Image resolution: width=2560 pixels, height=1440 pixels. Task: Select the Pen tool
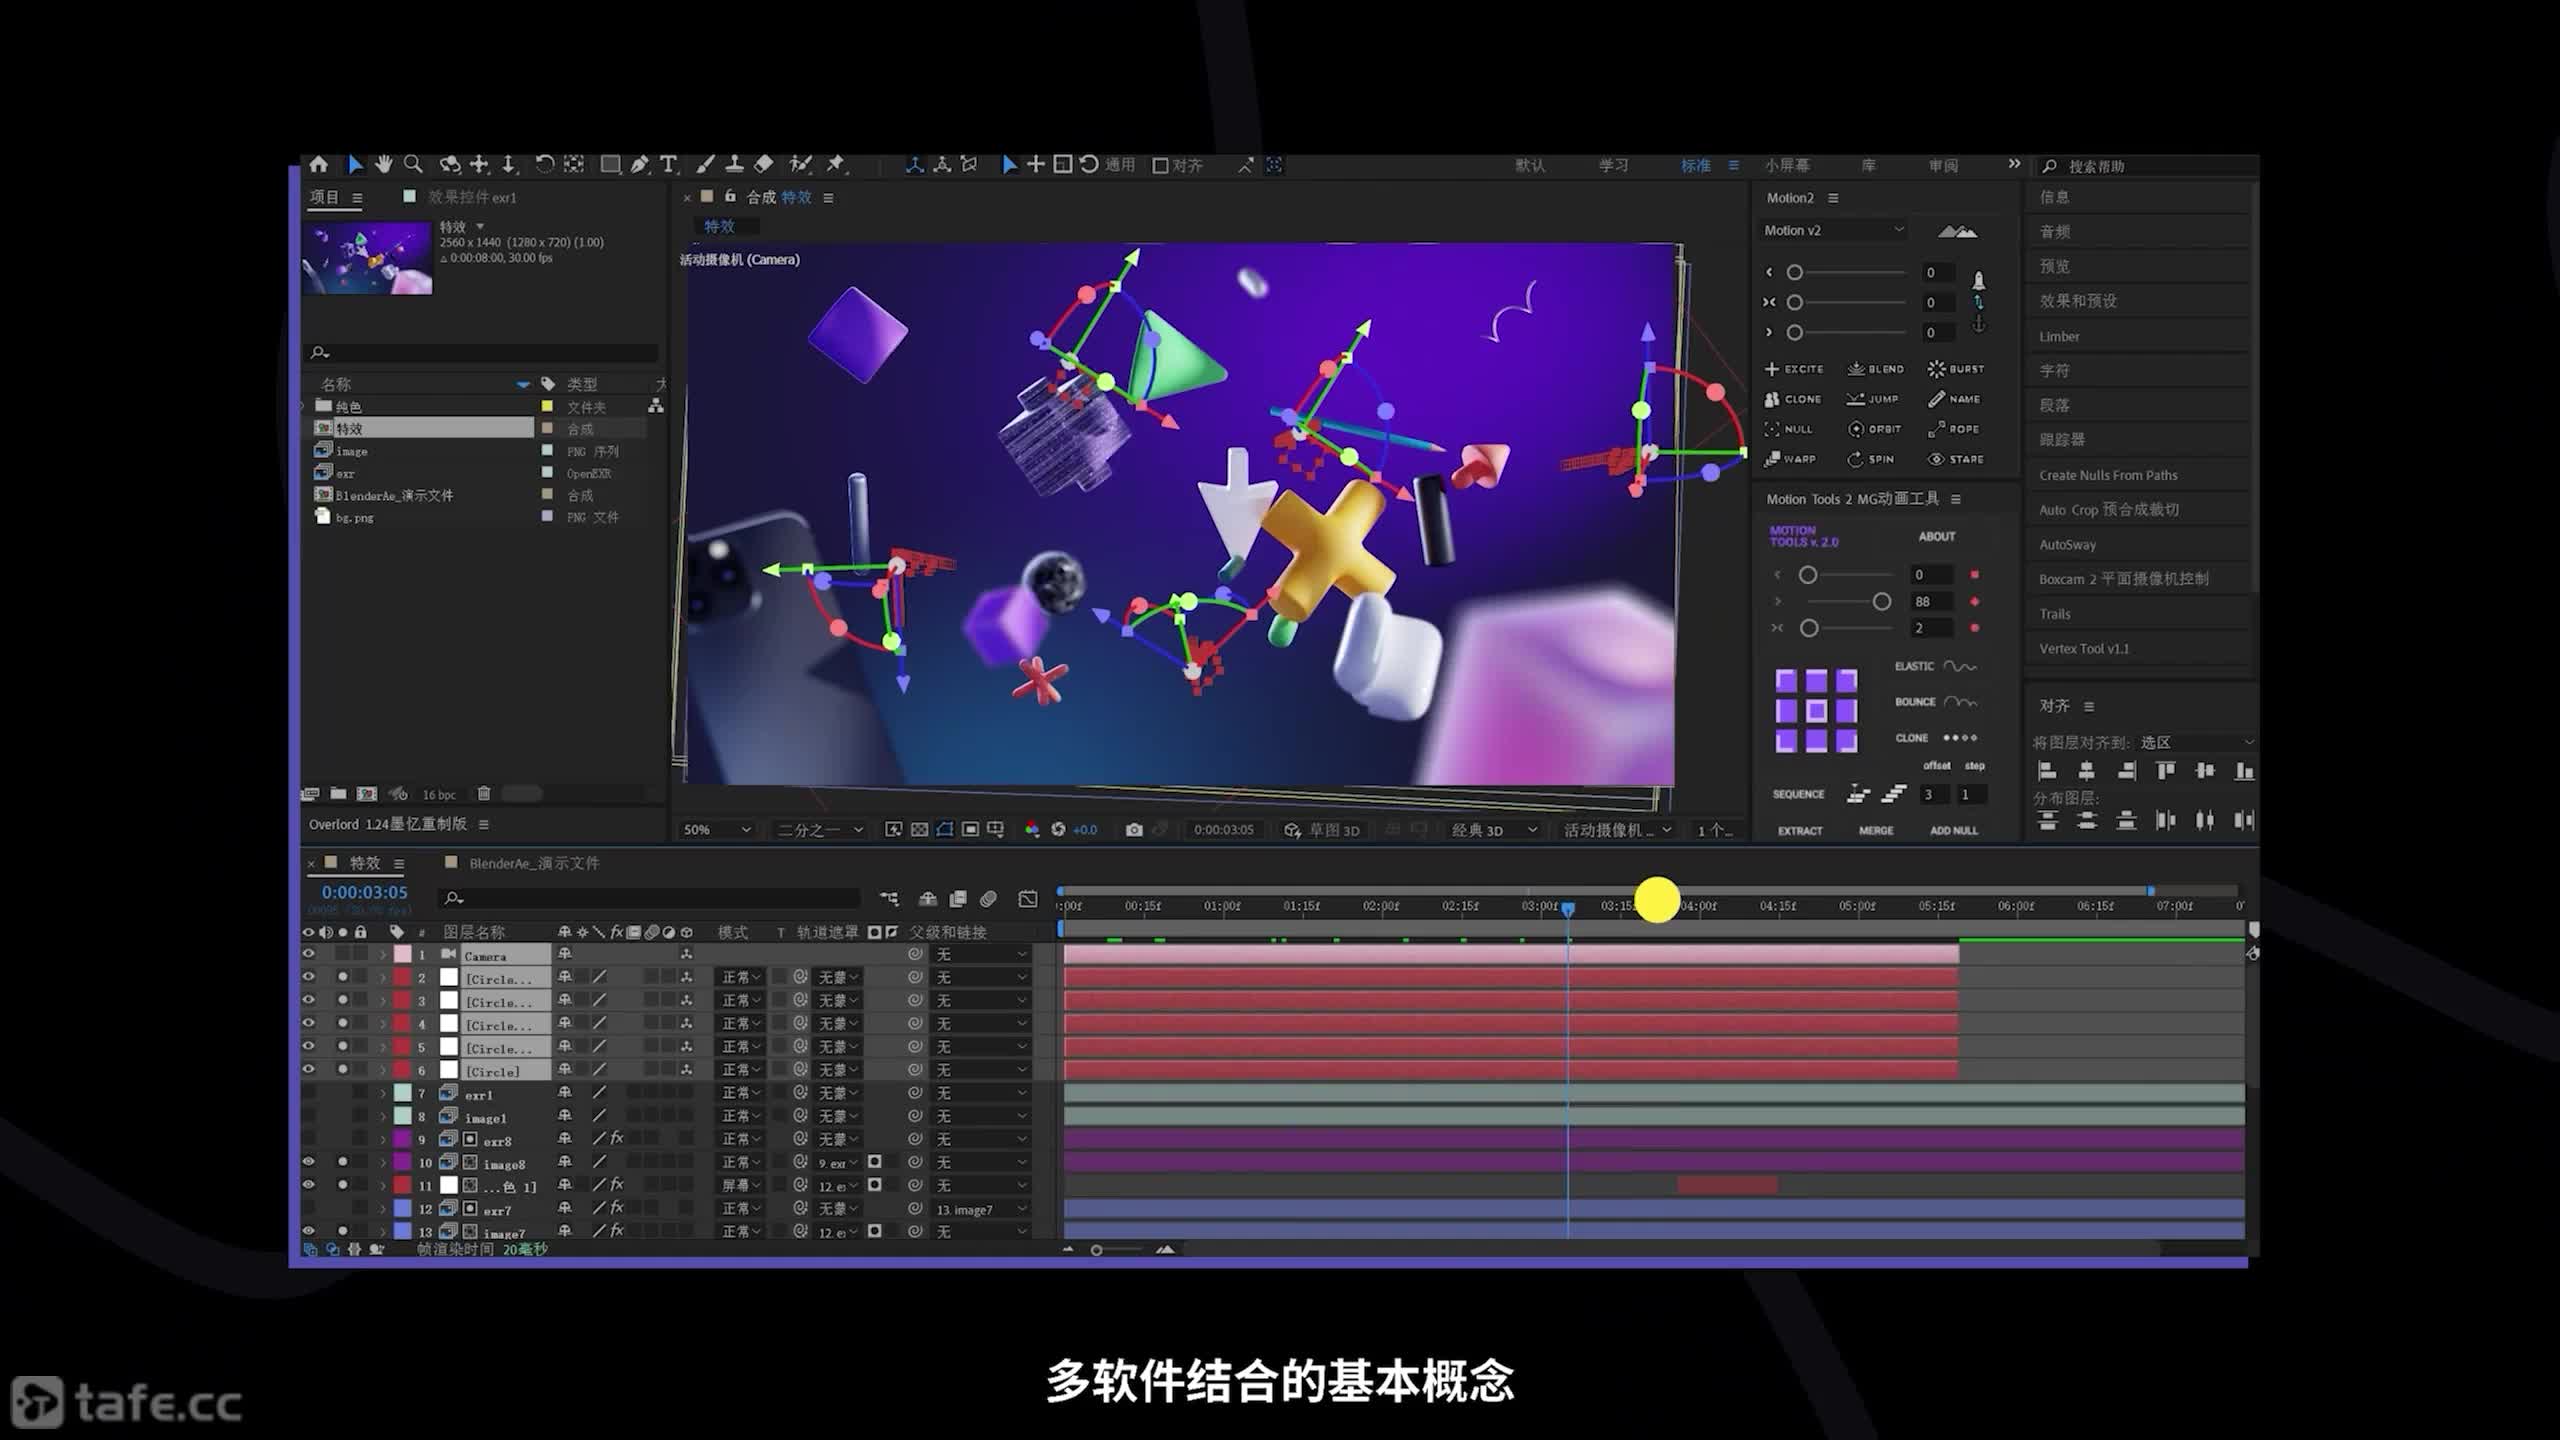coord(639,164)
